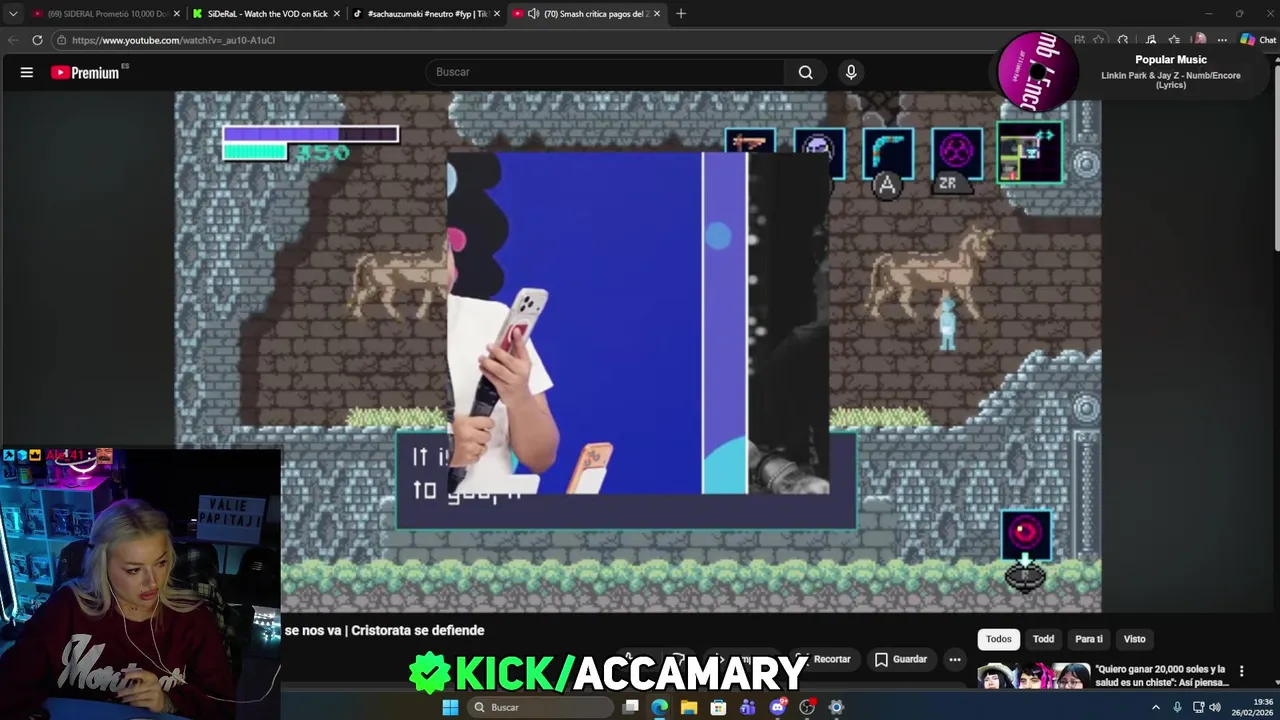Save video with Guardar button
Screen dimensions: 1280x720
tap(901, 659)
